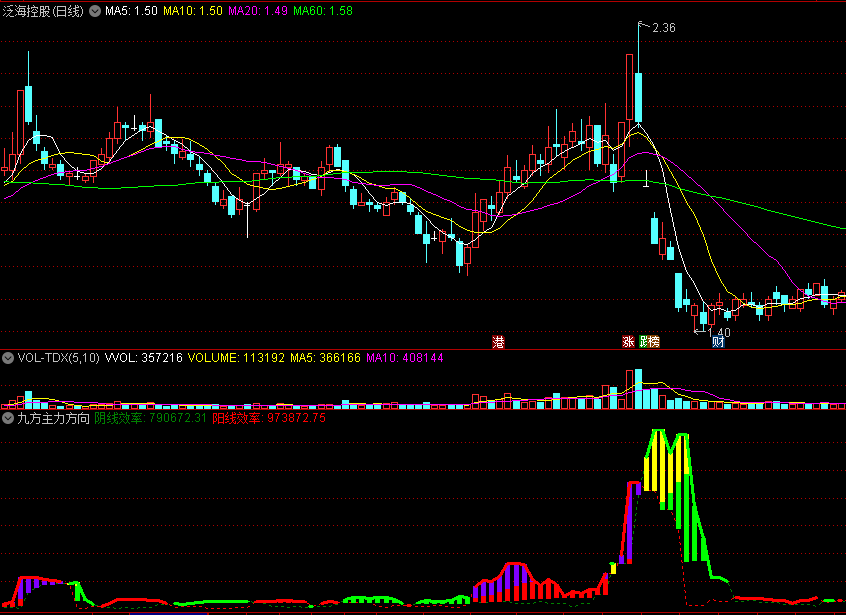
Task: Expand the VOL-TDX indicator dropdown arrow
Action: pyautogui.click(x=8, y=358)
